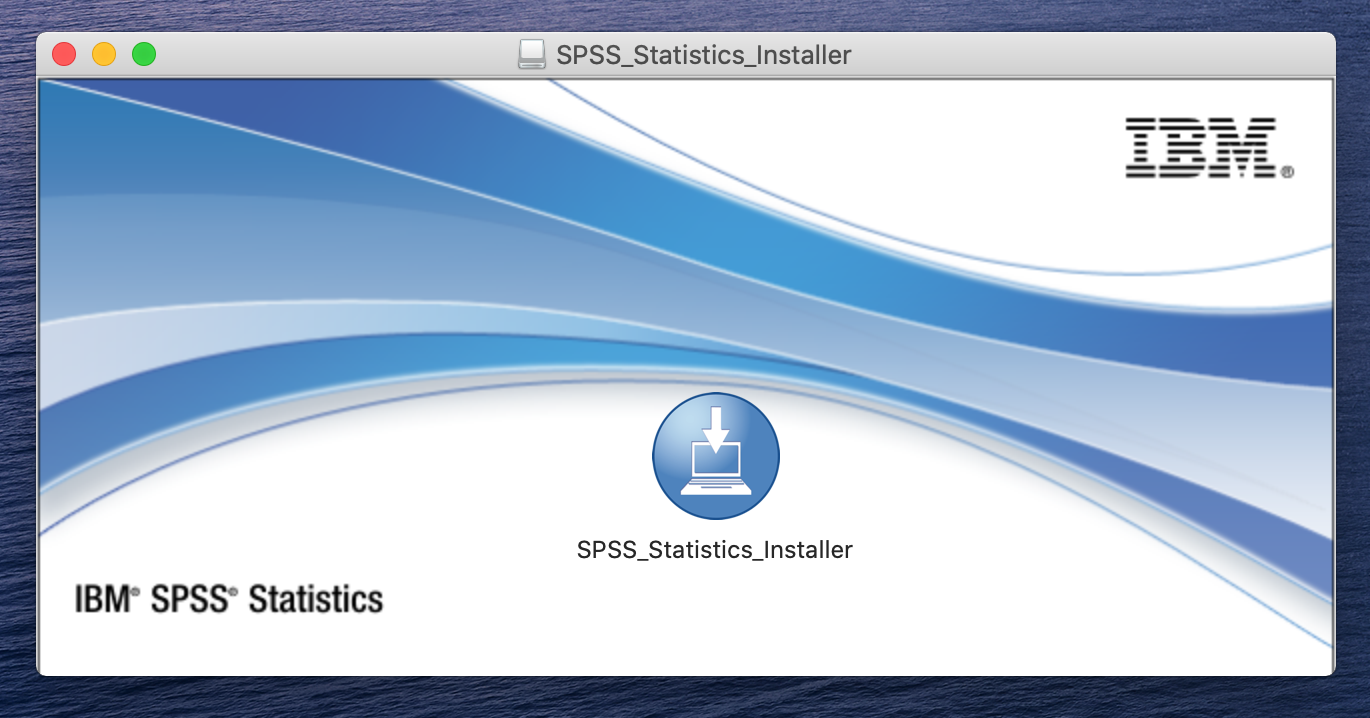Close the installer window with red button
This screenshot has width=1370, height=718.
(64, 55)
